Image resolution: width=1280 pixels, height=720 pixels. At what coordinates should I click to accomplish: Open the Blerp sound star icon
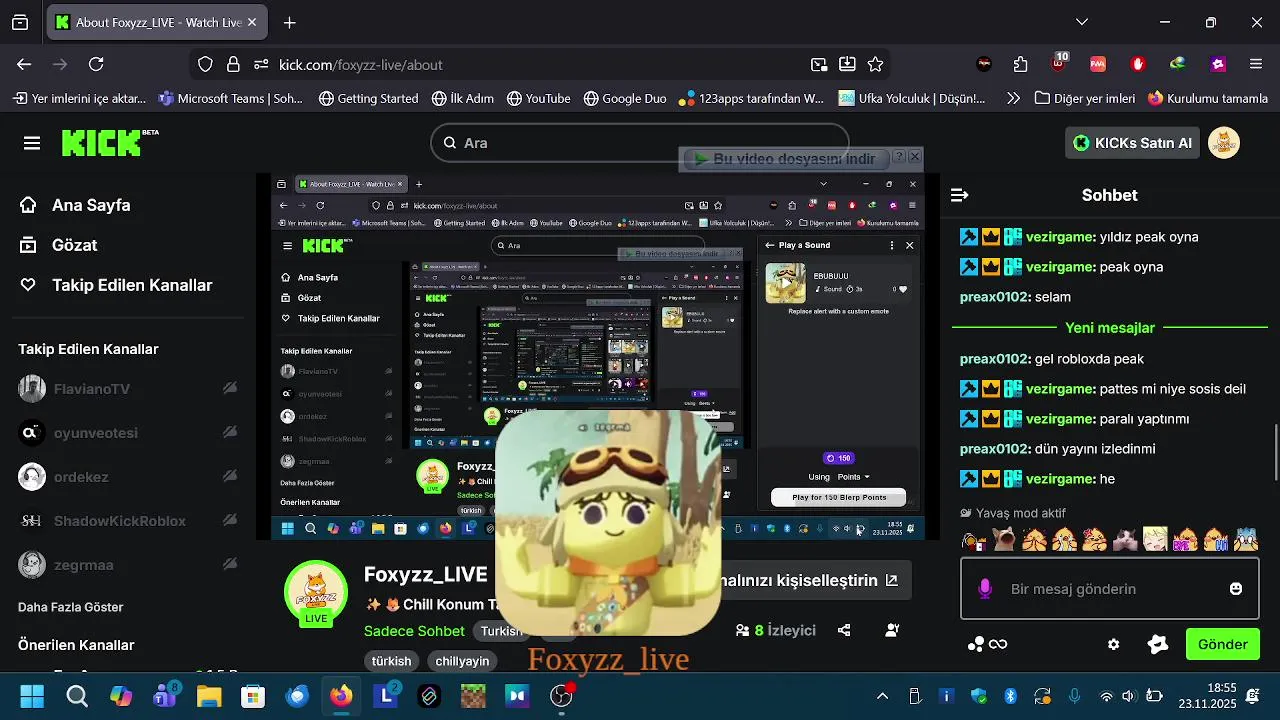pyautogui.click(x=1158, y=644)
